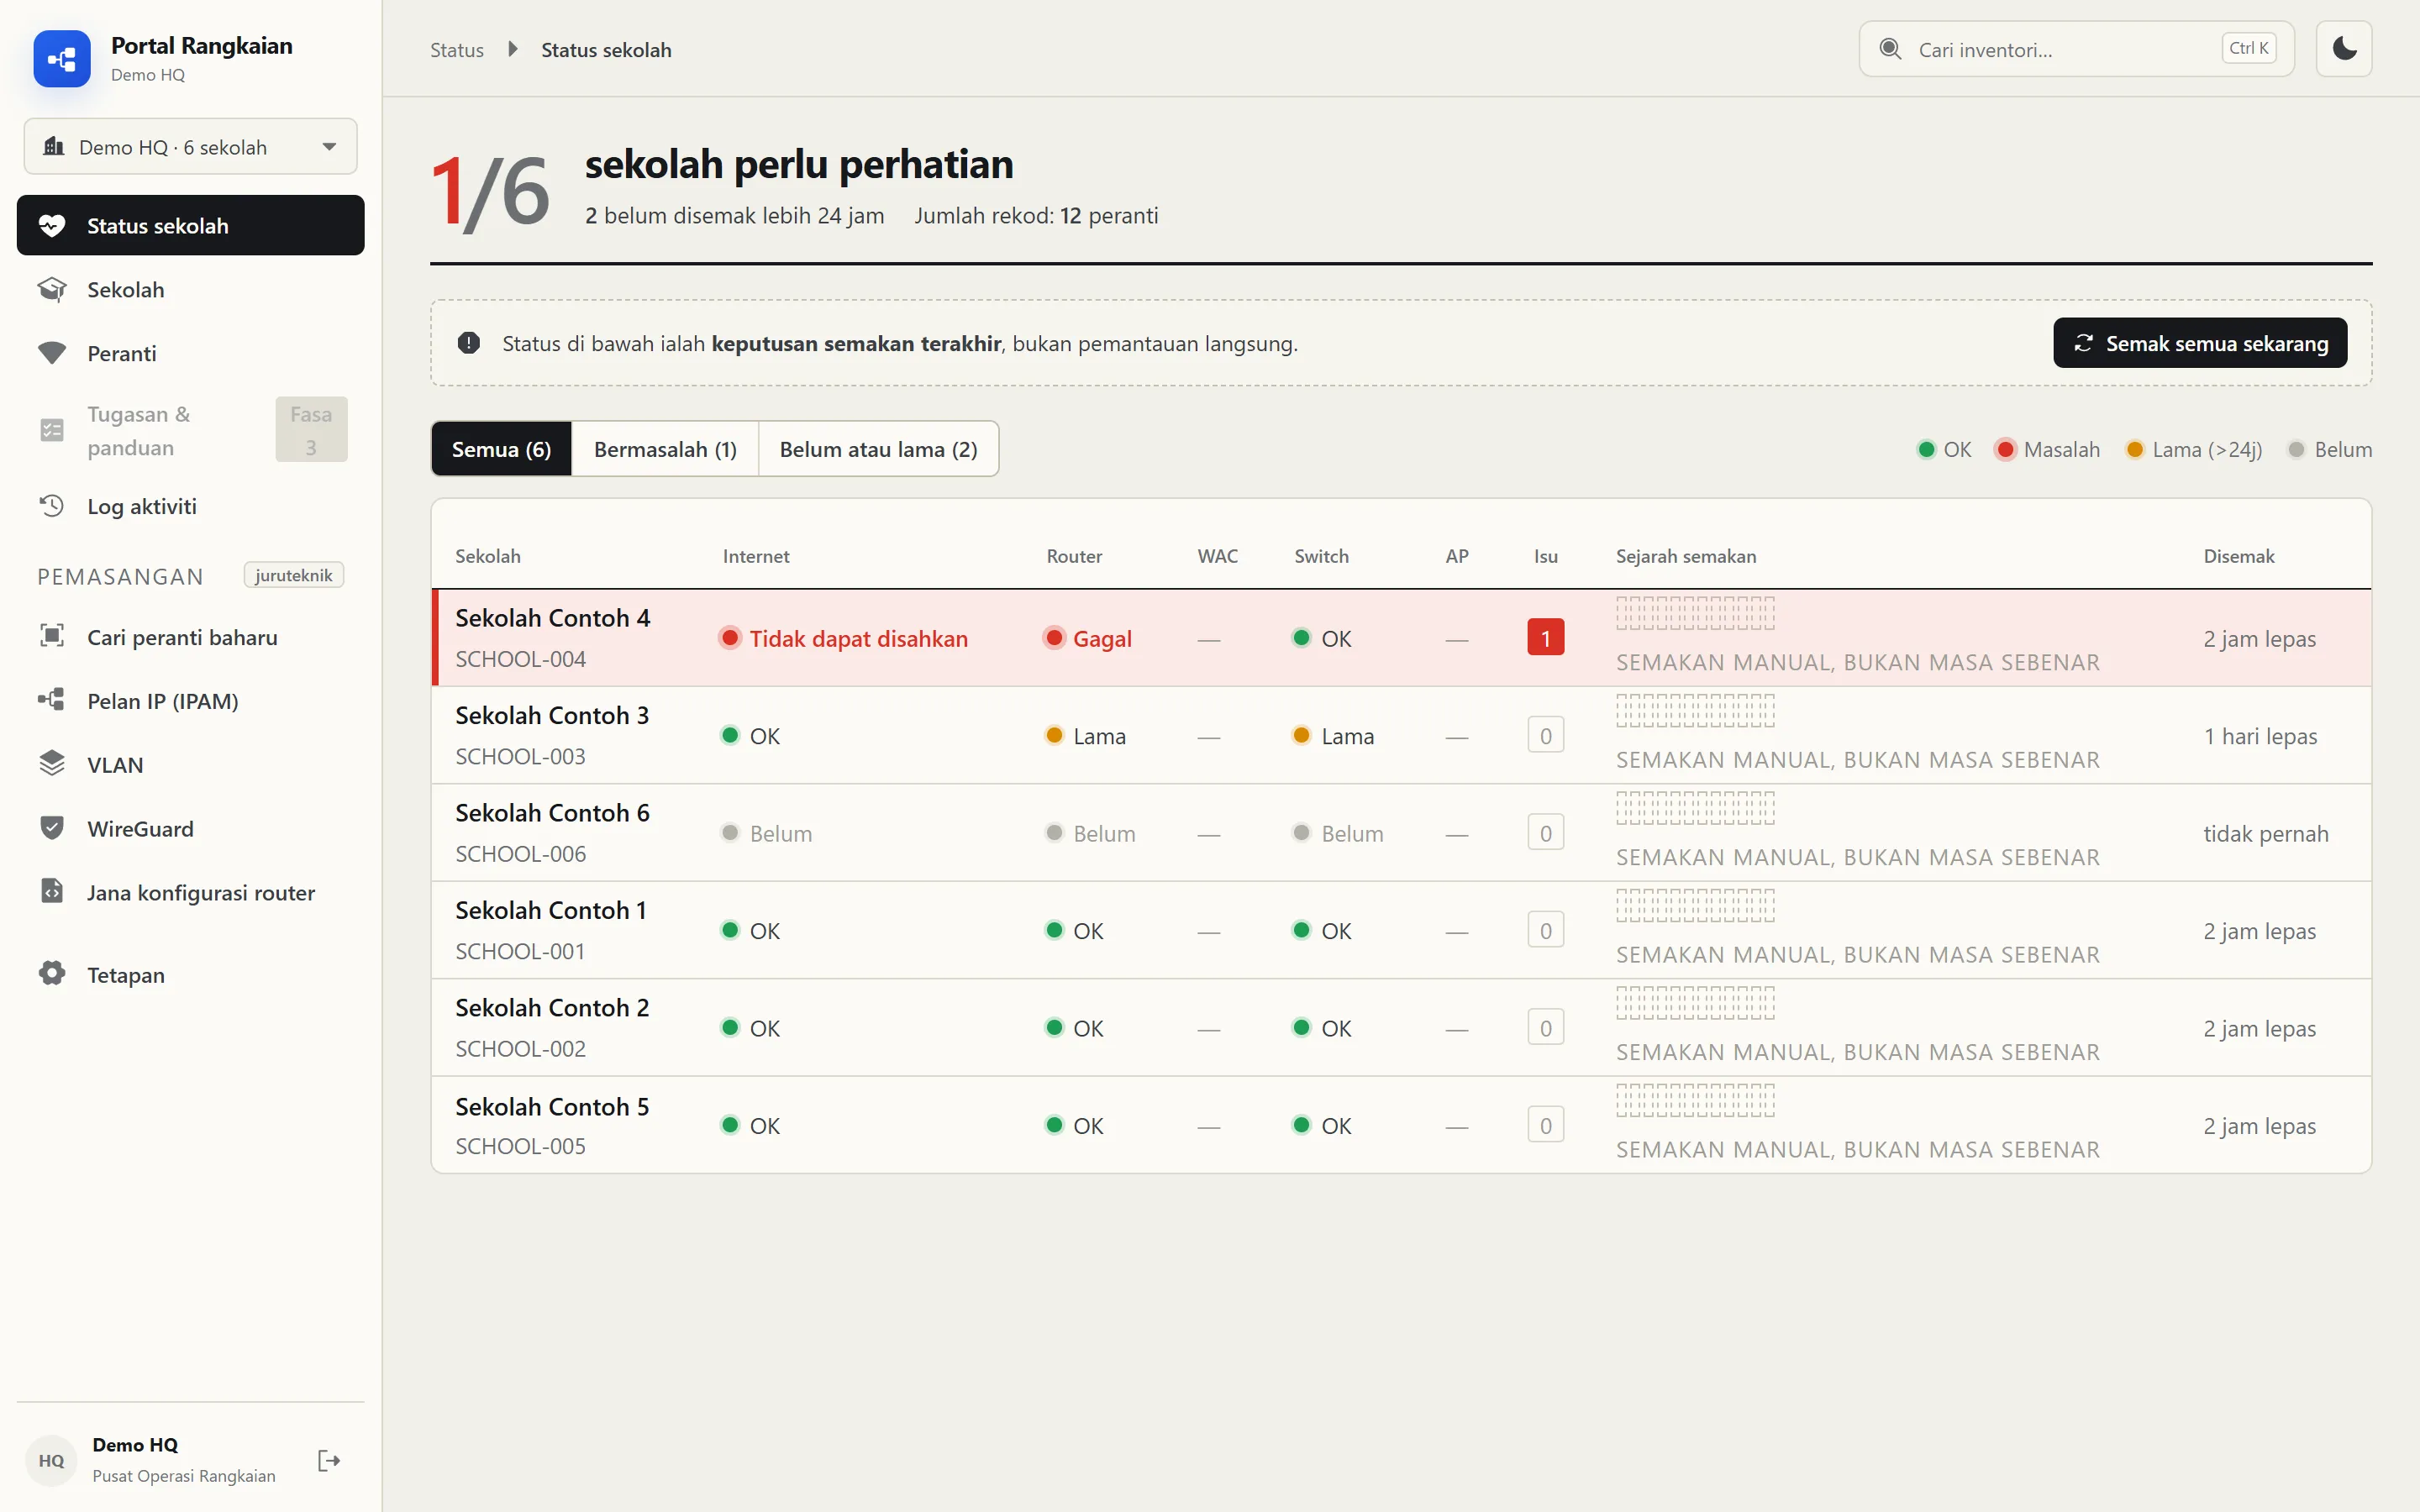Click the HQ avatar in sidebar footer
This screenshot has height=1512, width=2420.
tap(51, 1461)
